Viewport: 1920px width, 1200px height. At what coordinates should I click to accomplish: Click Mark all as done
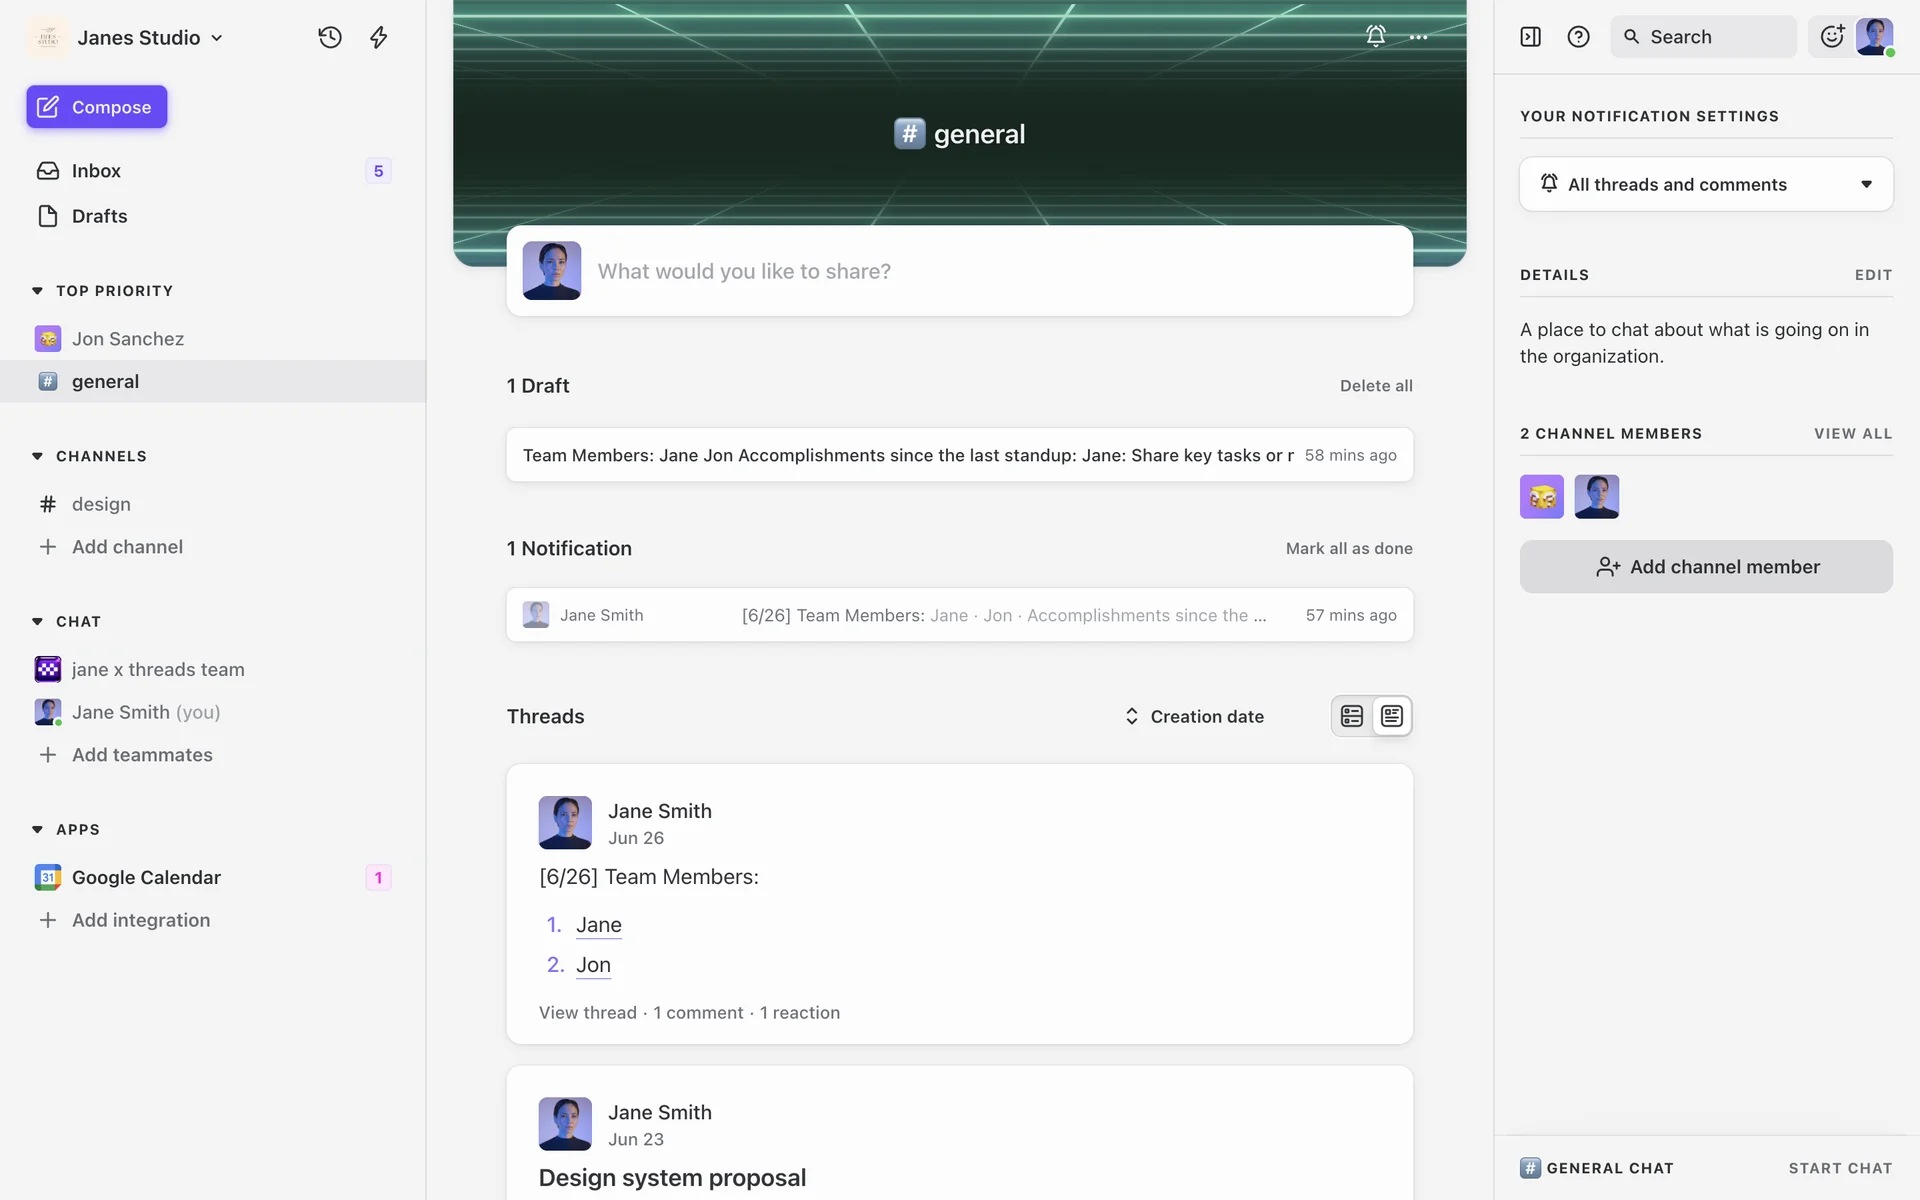pyautogui.click(x=1348, y=548)
